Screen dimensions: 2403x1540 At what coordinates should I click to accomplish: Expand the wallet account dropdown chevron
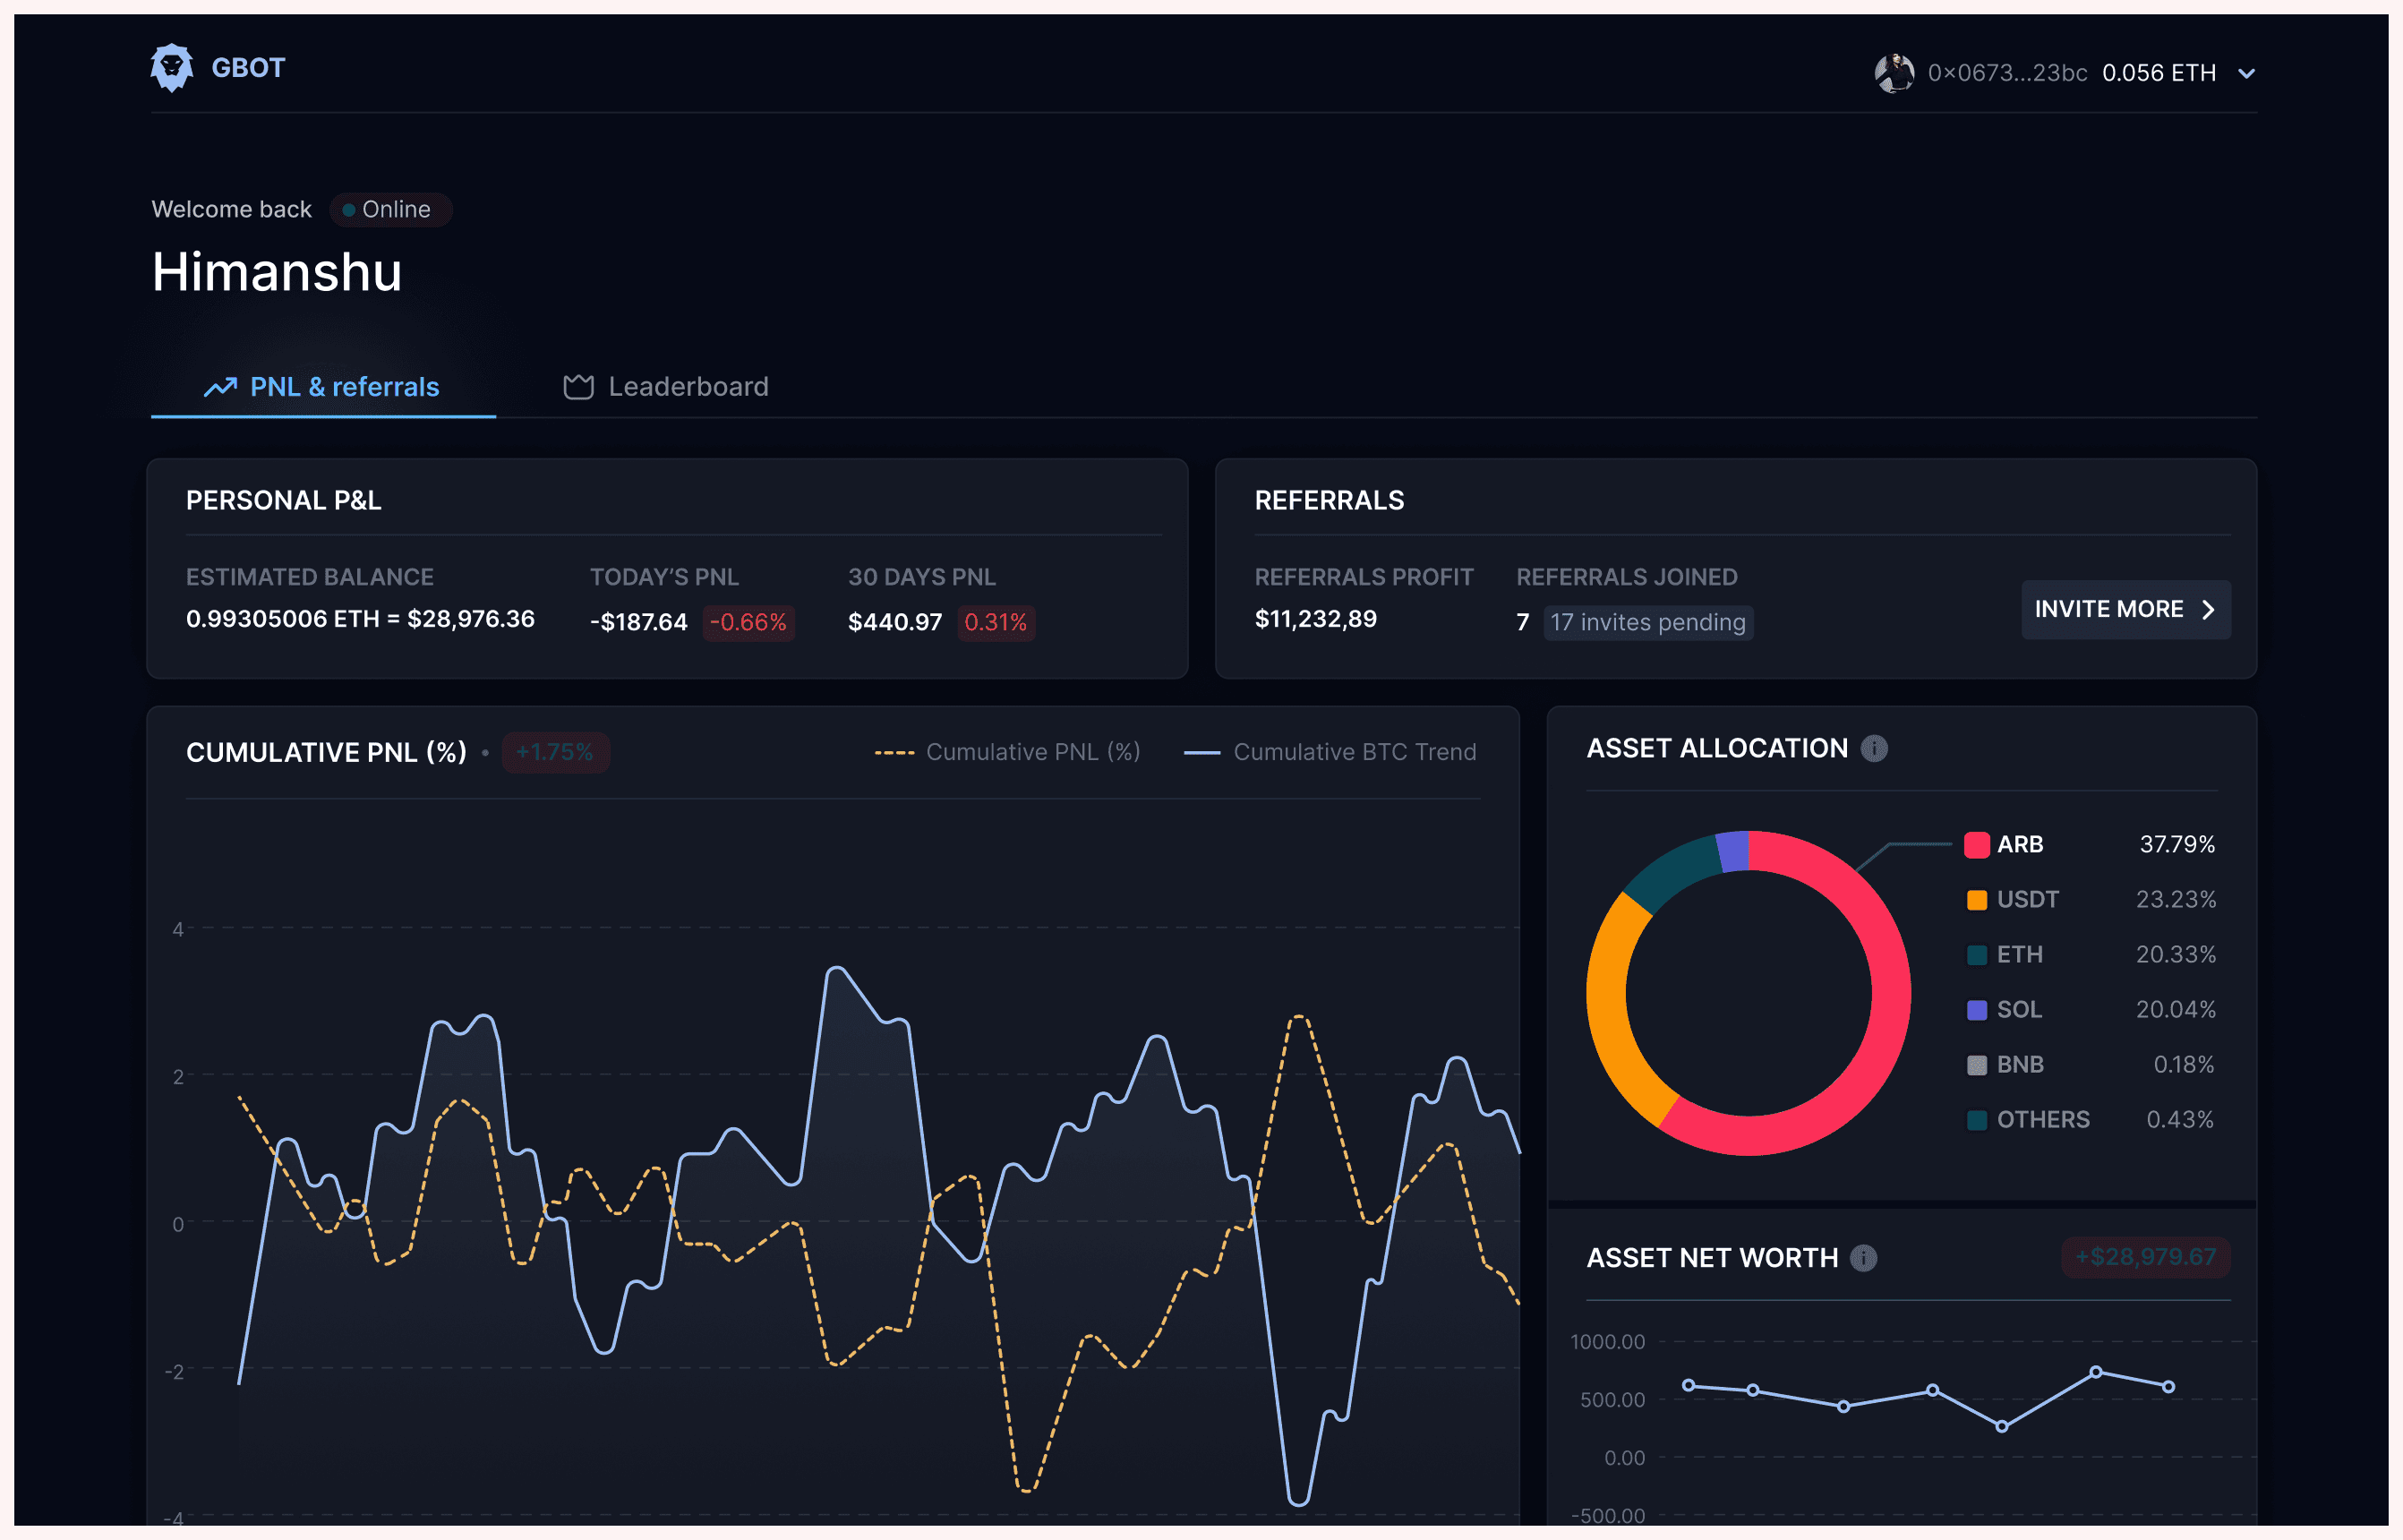click(x=2246, y=74)
